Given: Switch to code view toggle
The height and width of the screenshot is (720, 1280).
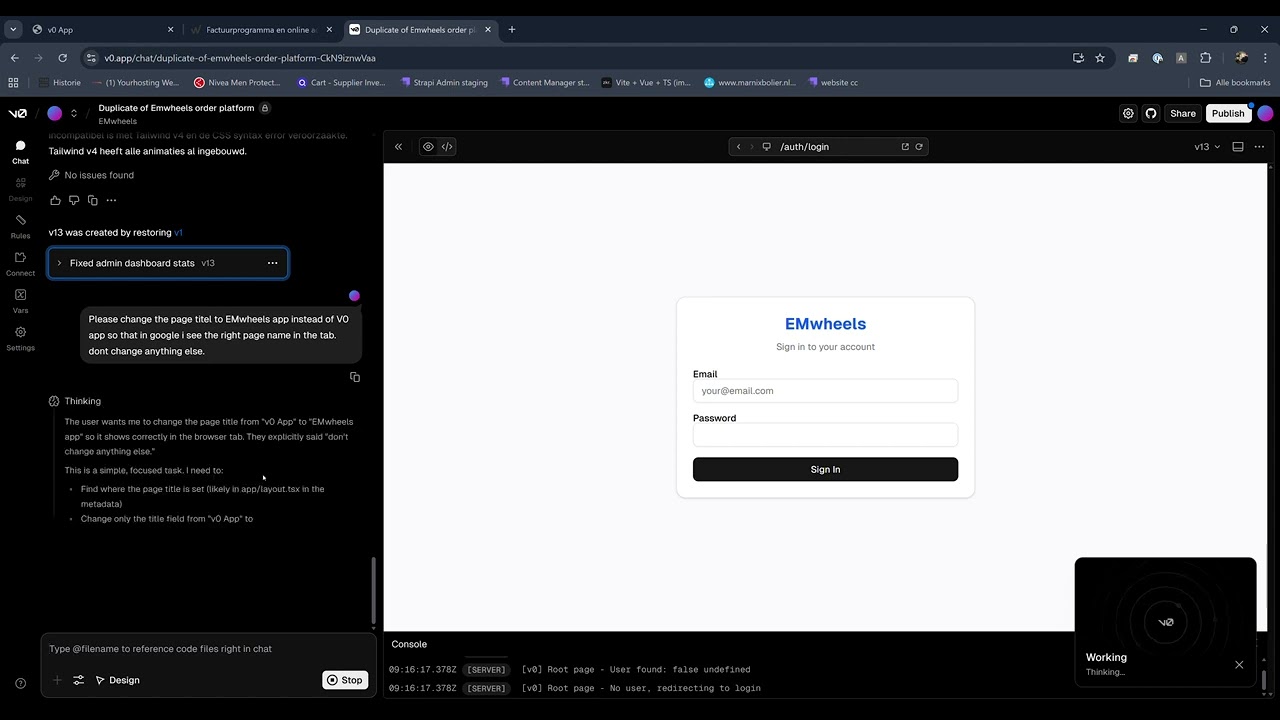Looking at the screenshot, I should (x=447, y=147).
